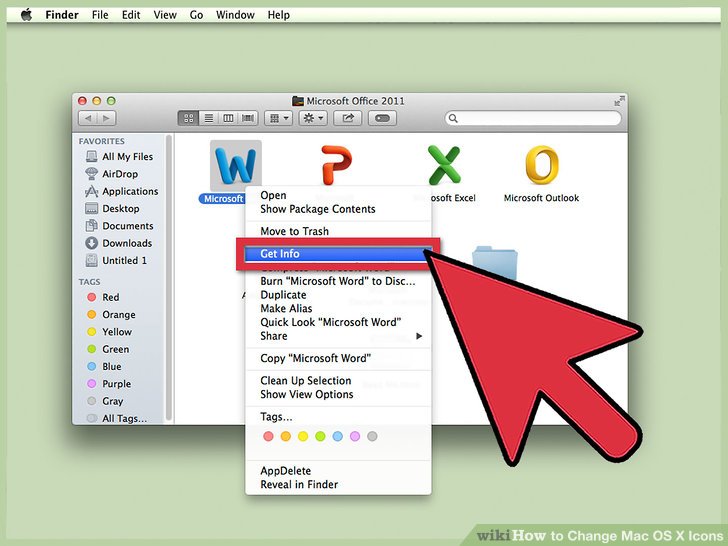This screenshot has width=728, height=546.
Task: Choose Copy "Microsoft Word"
Action: tap(338, 358)
